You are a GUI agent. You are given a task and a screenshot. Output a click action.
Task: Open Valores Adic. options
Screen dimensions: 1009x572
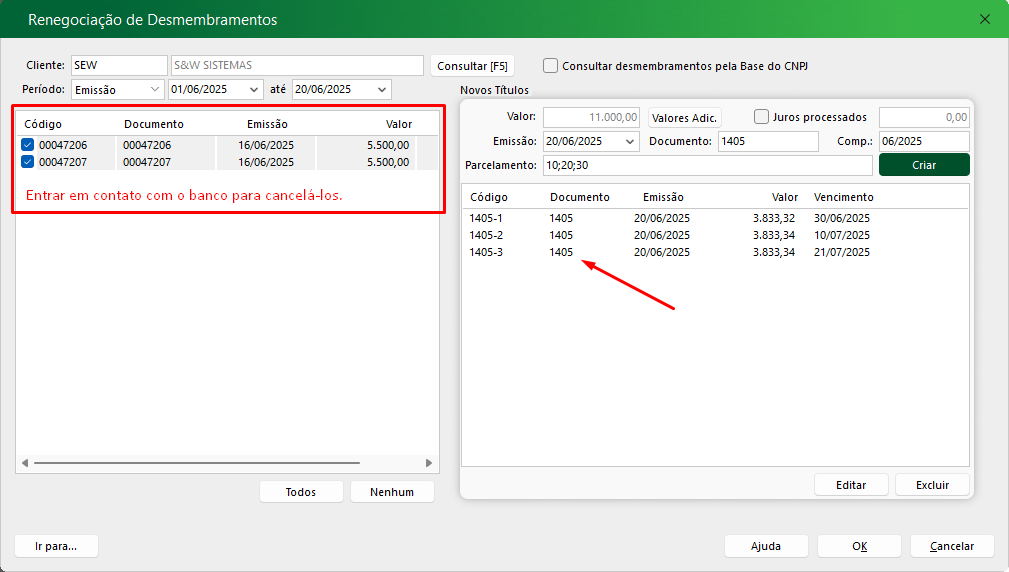coord(685,117)
